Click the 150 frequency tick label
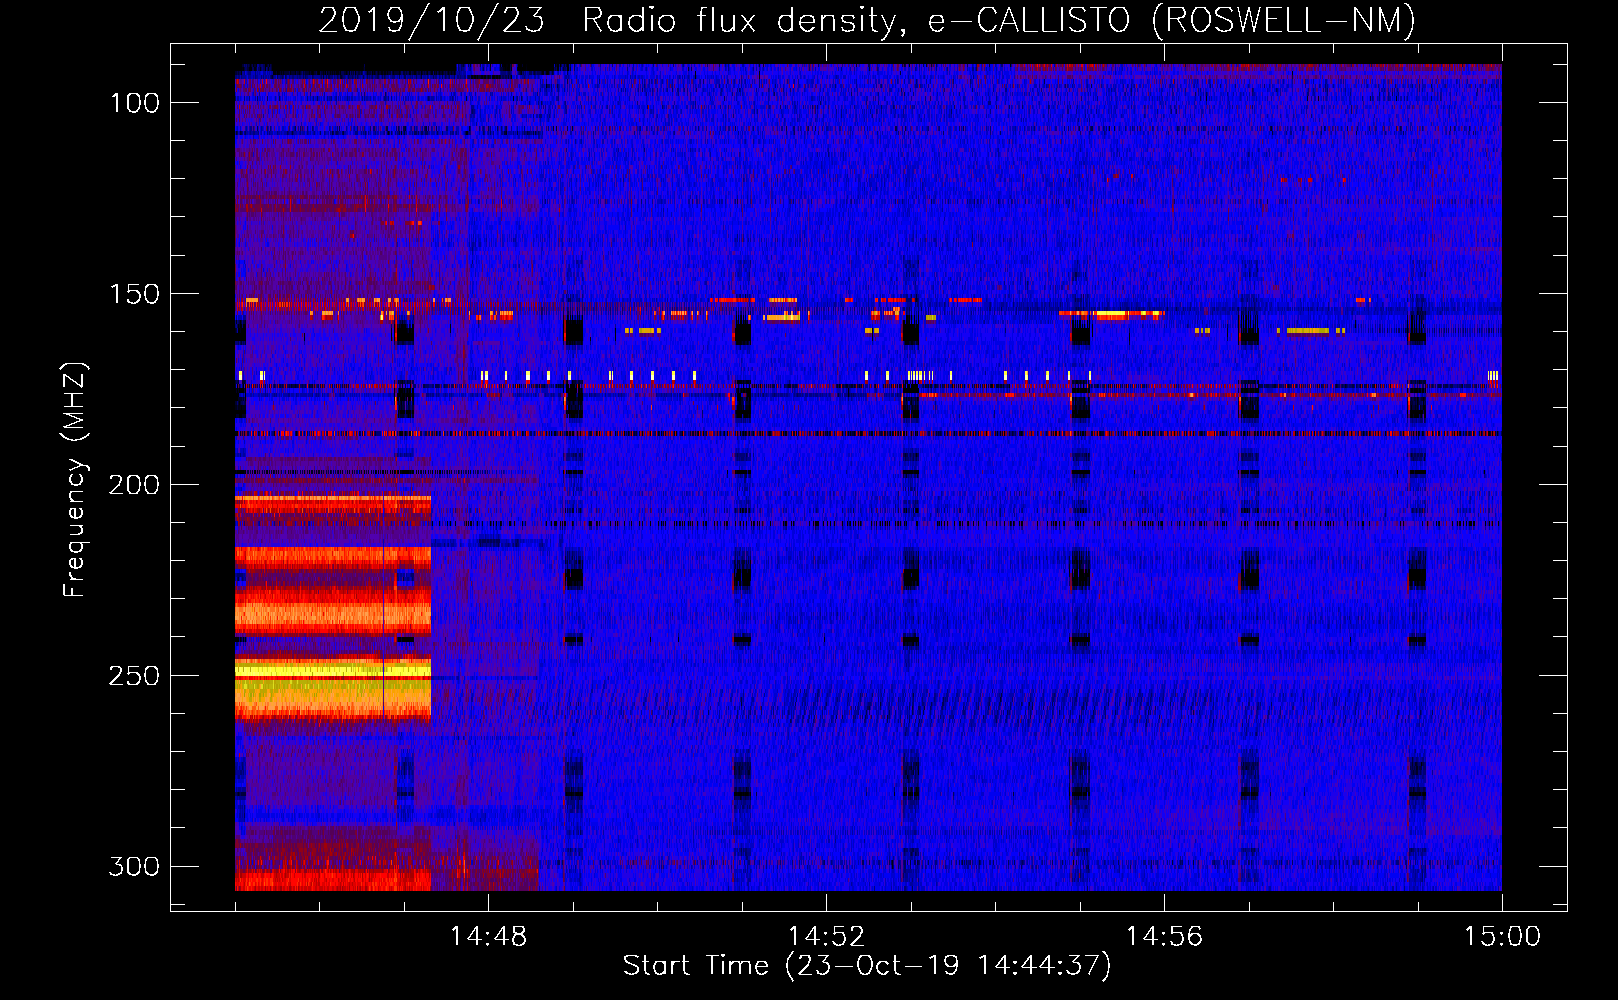The width and height of the screenshot is (1618, 1000). pyautogui.click(x=134, y=294)
